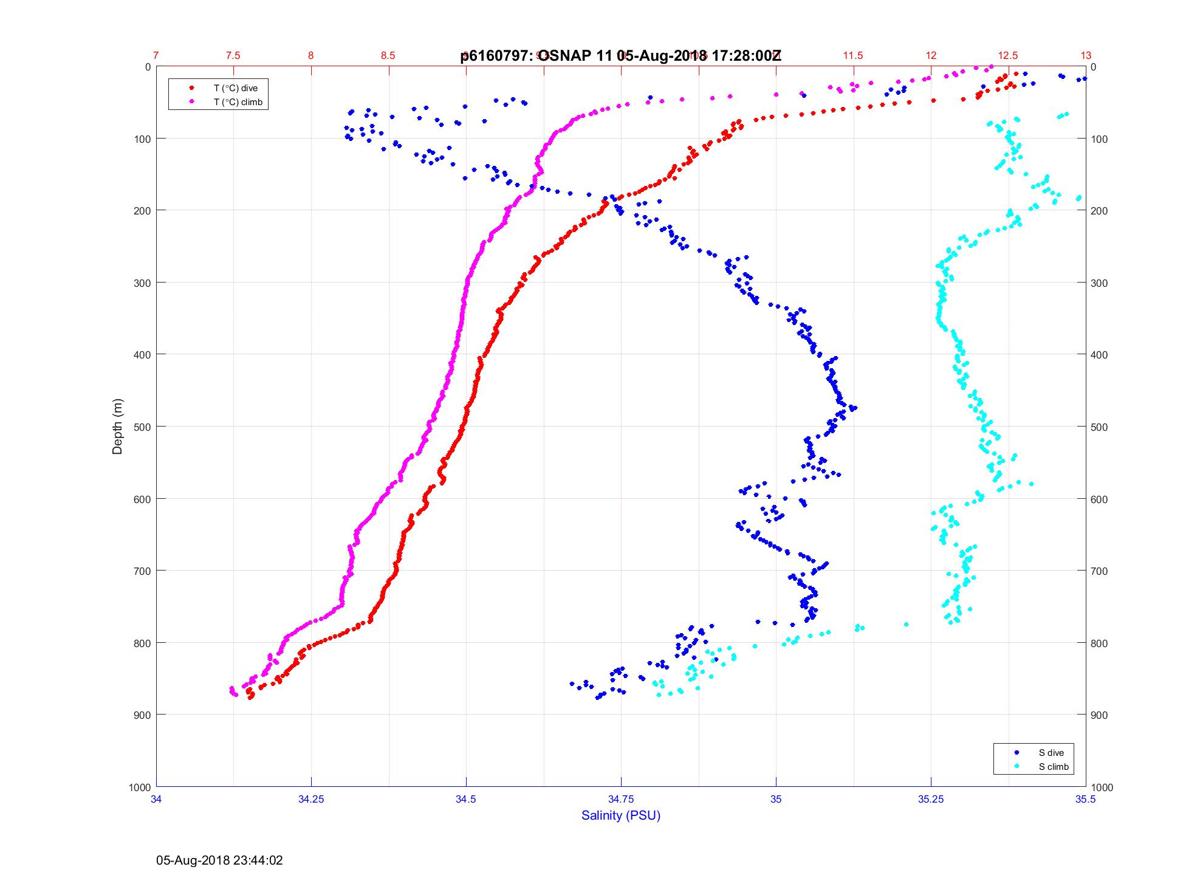This screenshot has height=885, width=1200.
Task: Click depth tick 900 on left axis
Action: (141, 715)
